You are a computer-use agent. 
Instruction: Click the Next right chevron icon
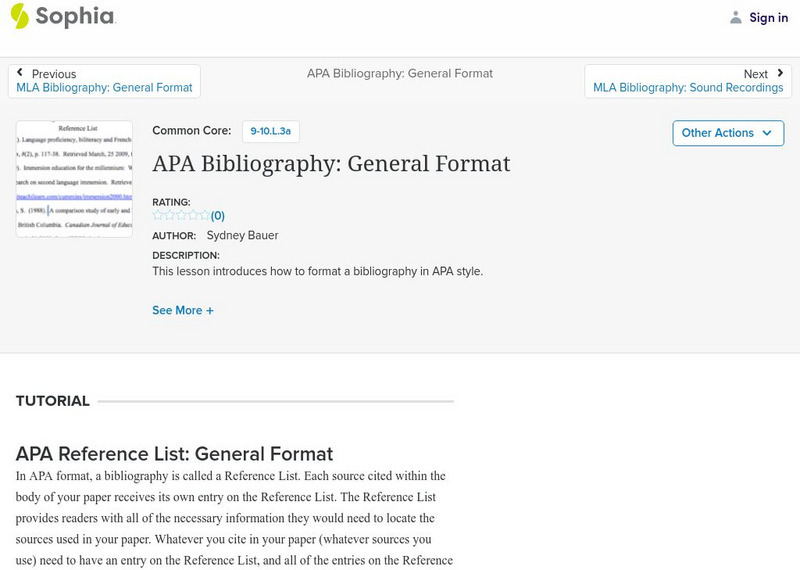(x=780, y=73)
